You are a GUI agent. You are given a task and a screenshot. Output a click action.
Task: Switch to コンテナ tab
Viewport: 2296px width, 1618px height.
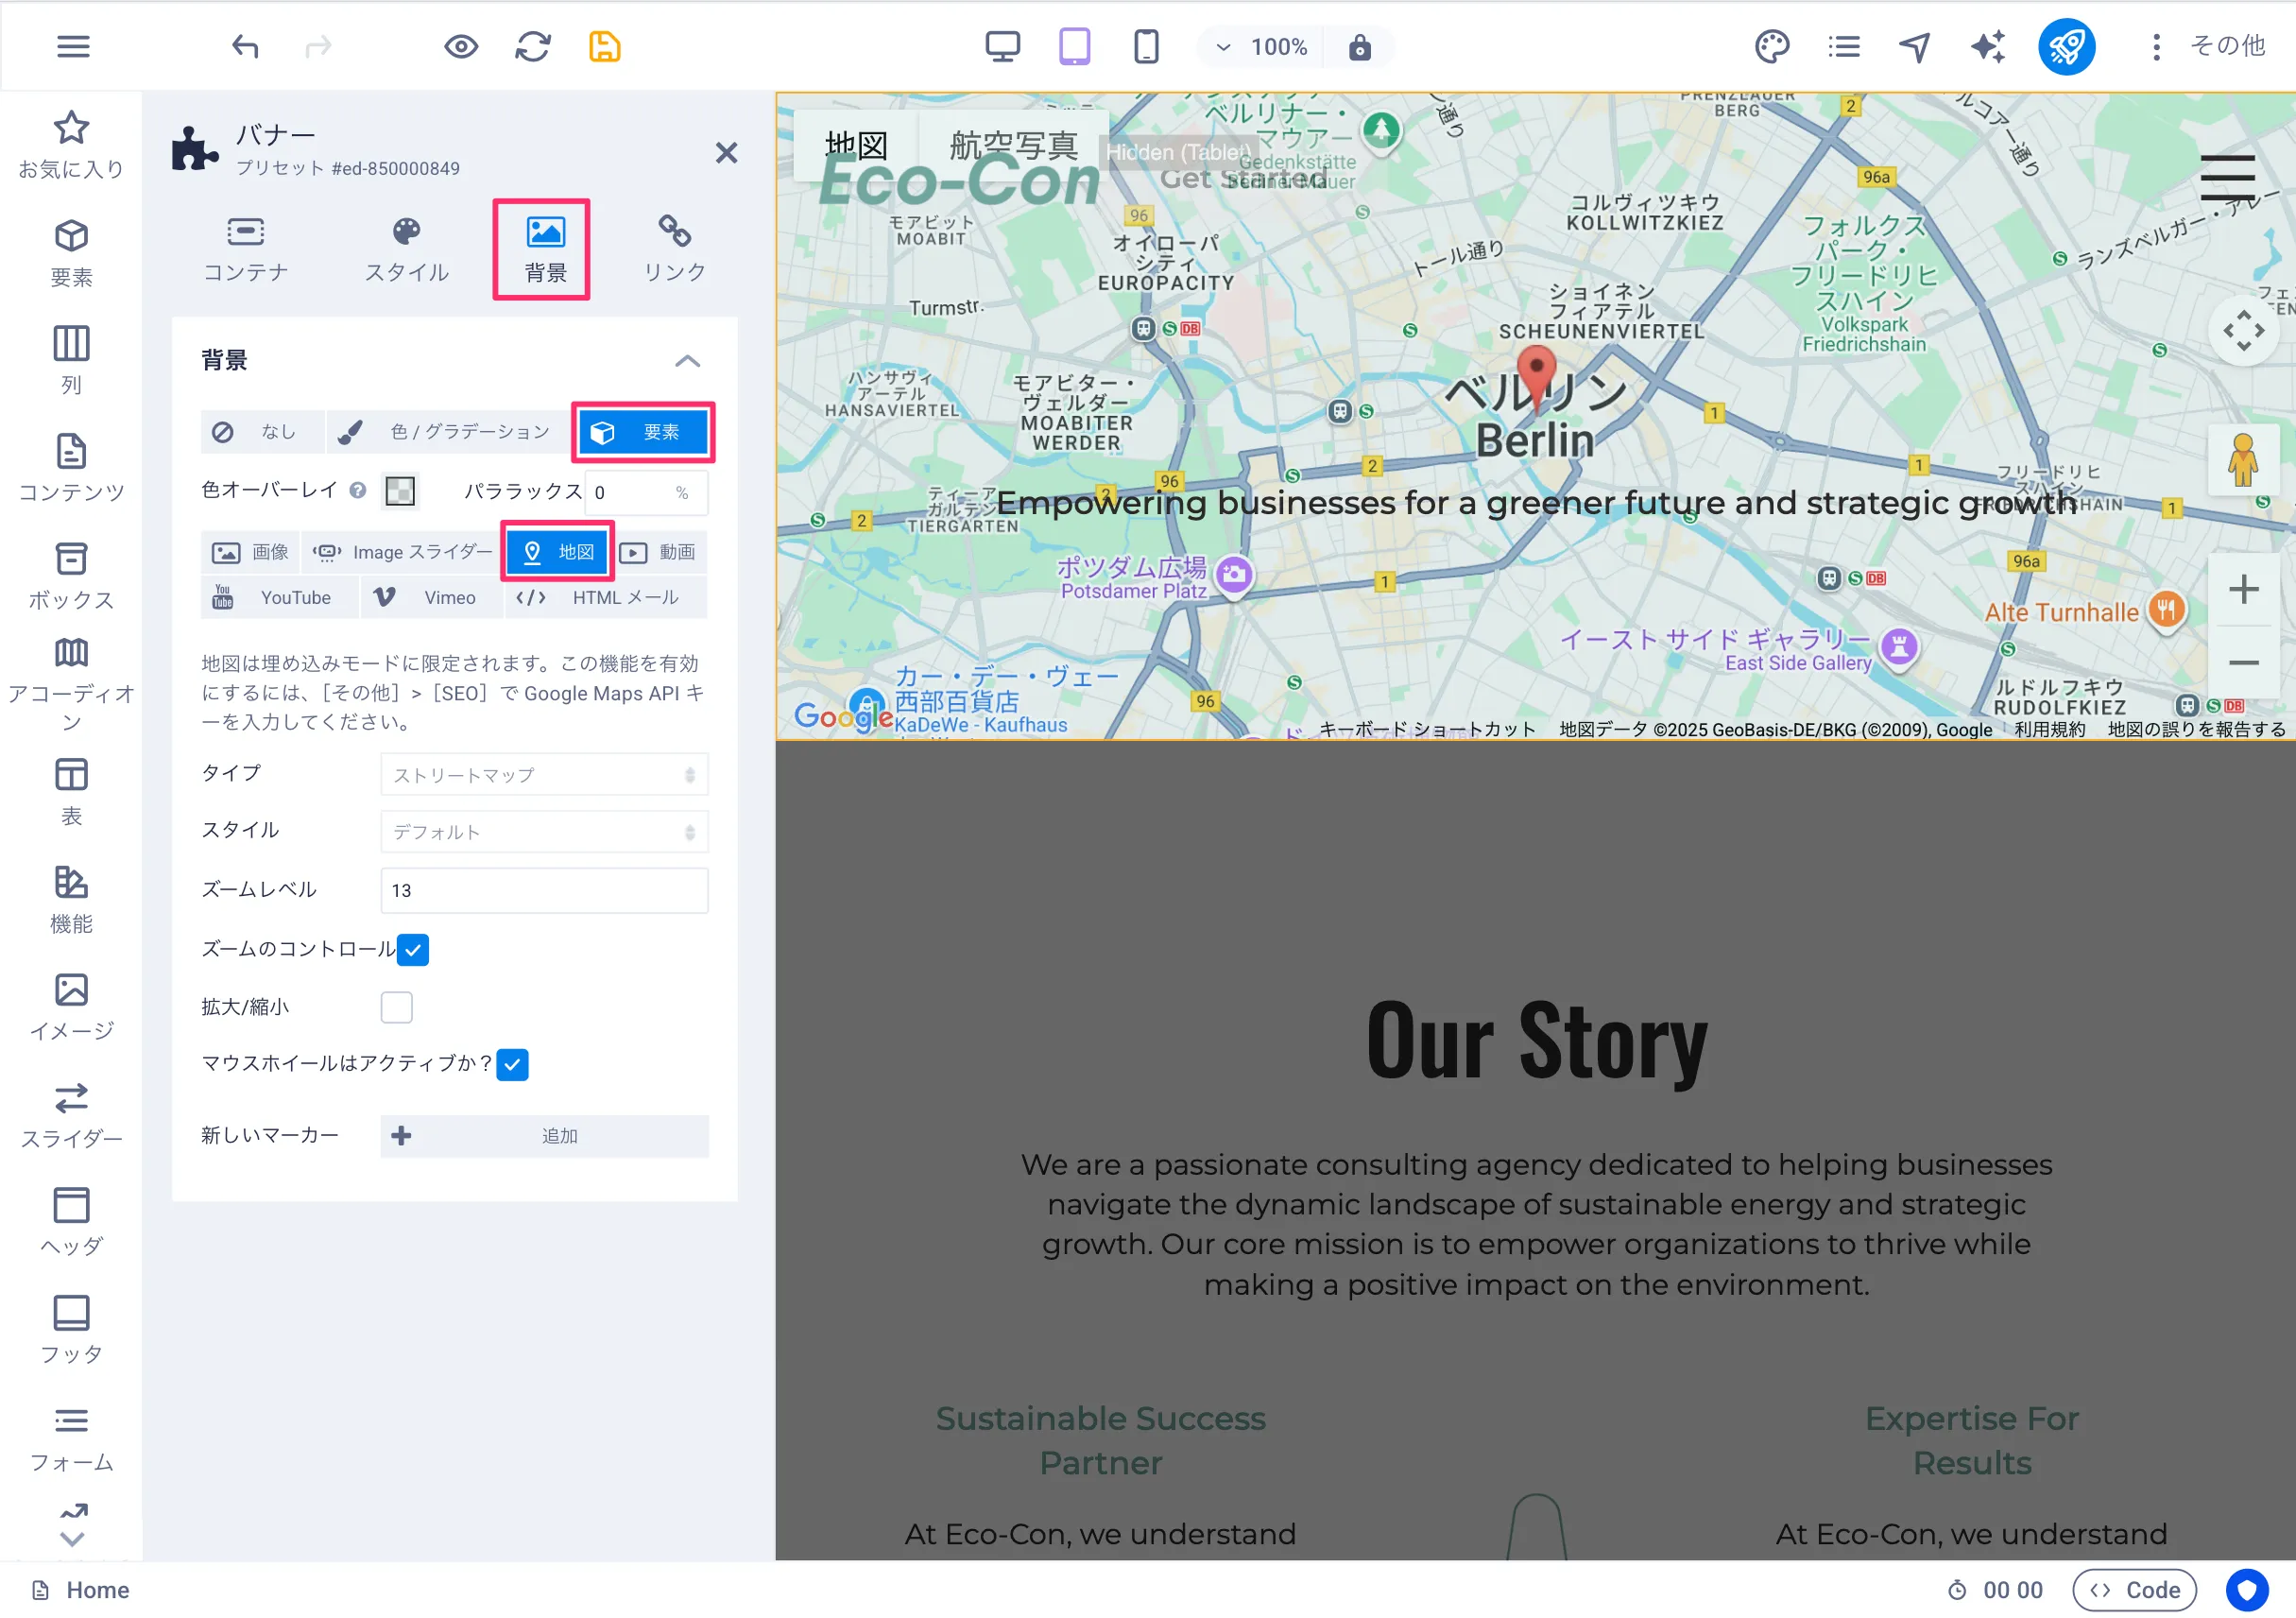[x=246, y=249]
